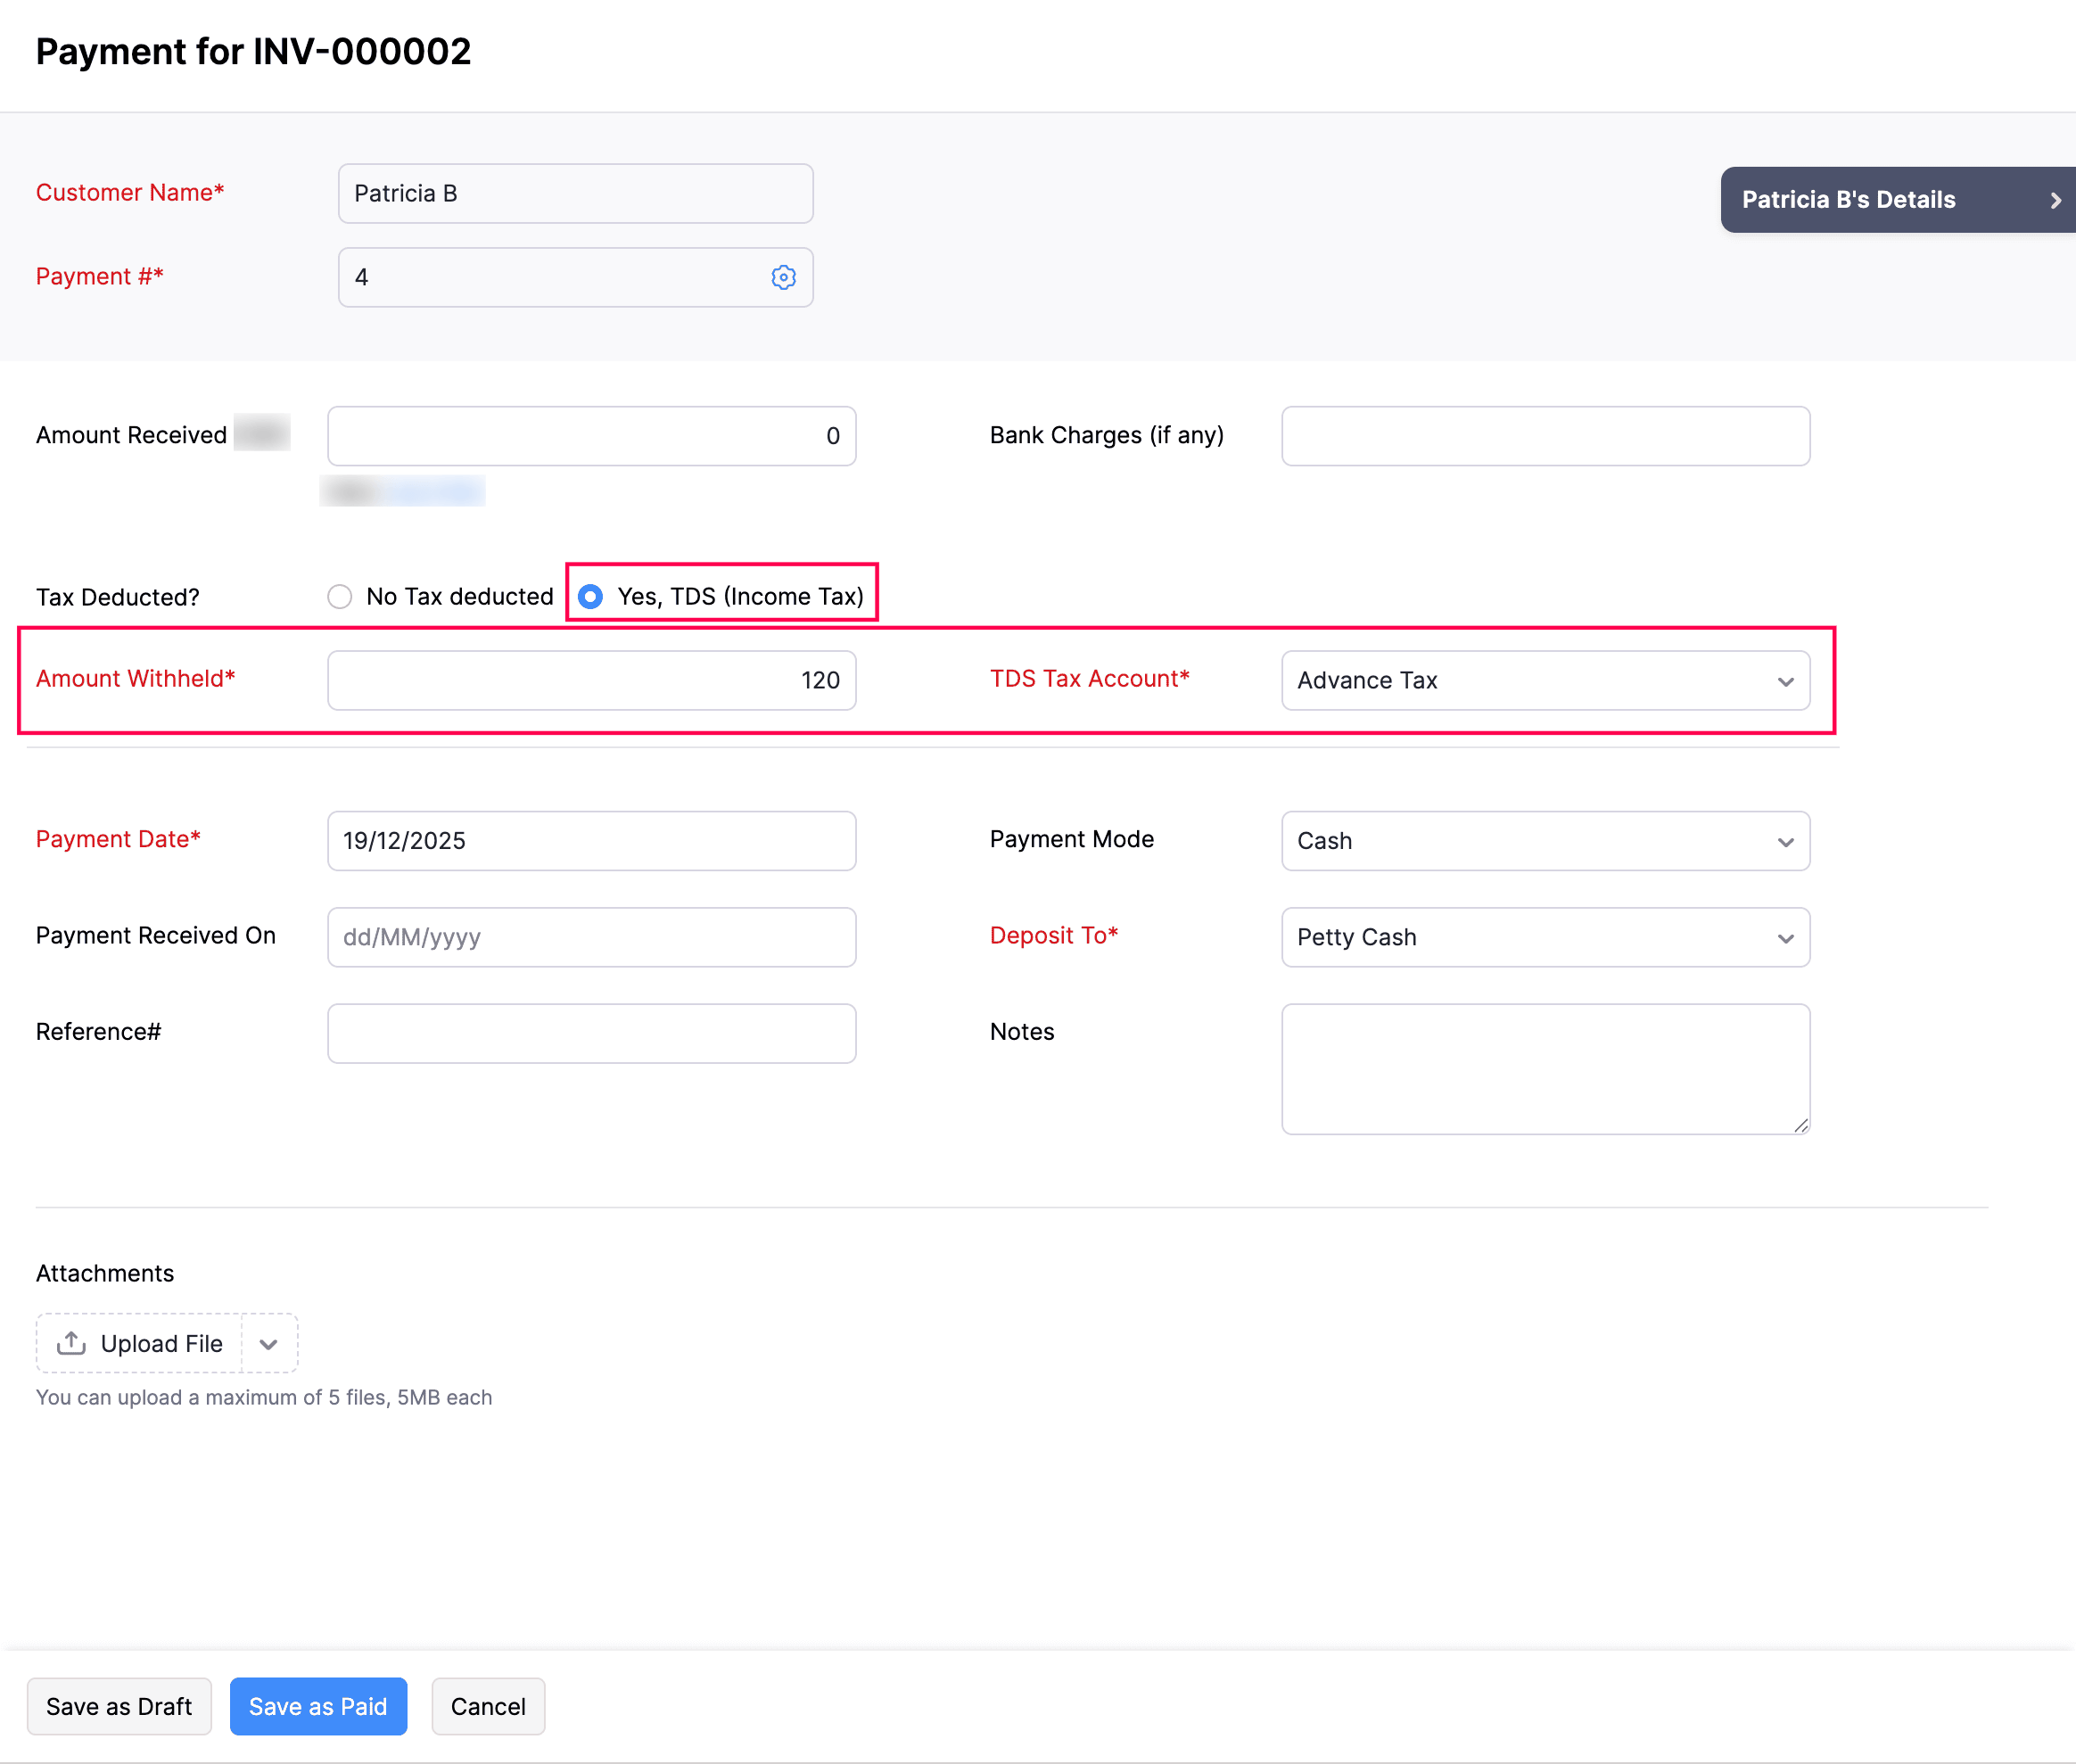Screen dimensions: 2076x1764
Task: Click the Payment number settings gear icon
Action: [783, 277]
